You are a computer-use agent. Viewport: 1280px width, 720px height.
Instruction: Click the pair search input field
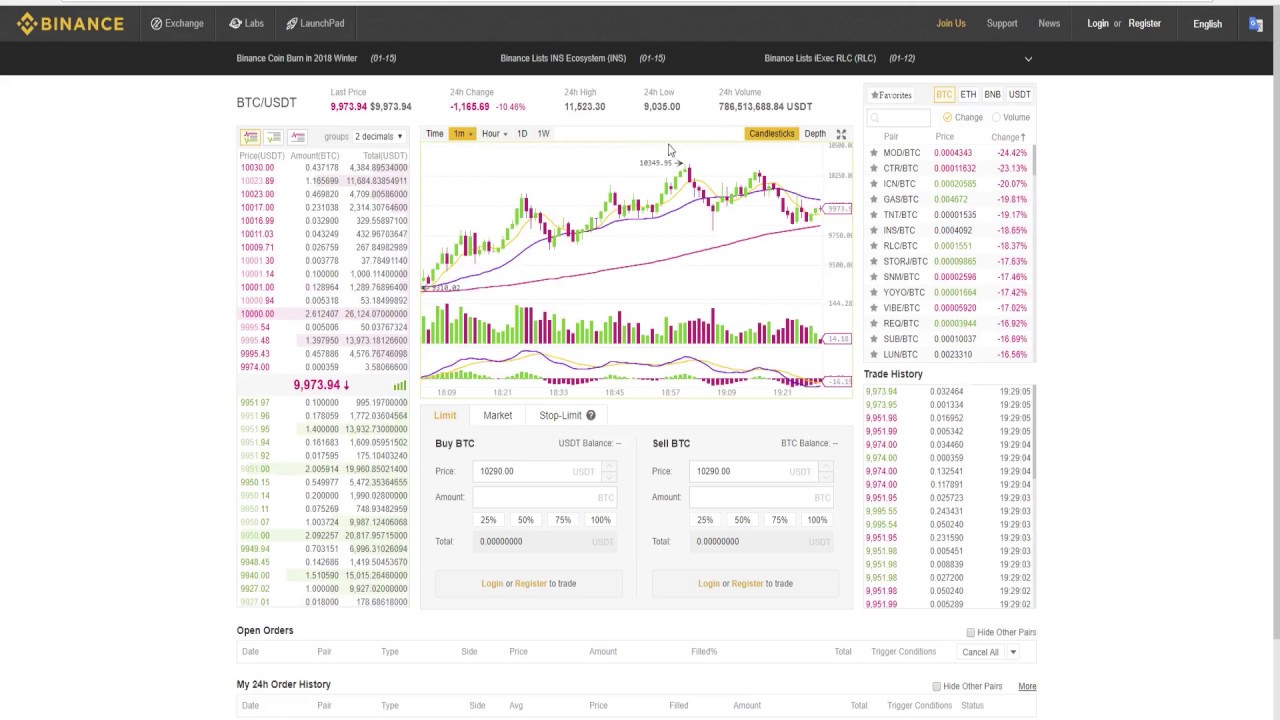[898, 118]
